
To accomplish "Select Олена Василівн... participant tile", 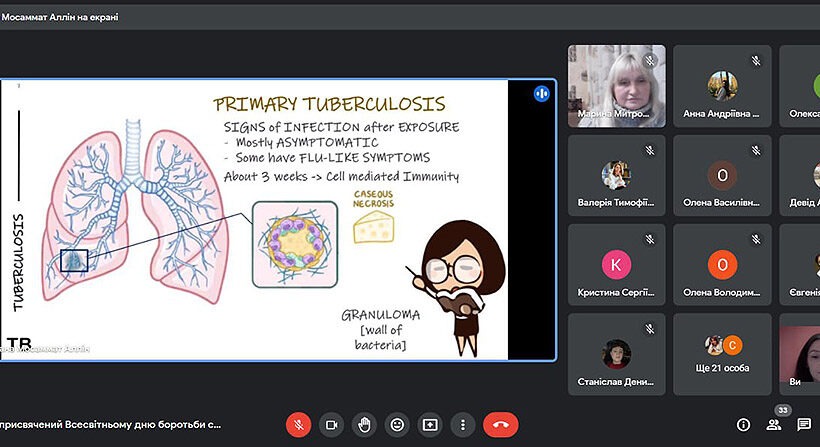I will pos(722,176).
